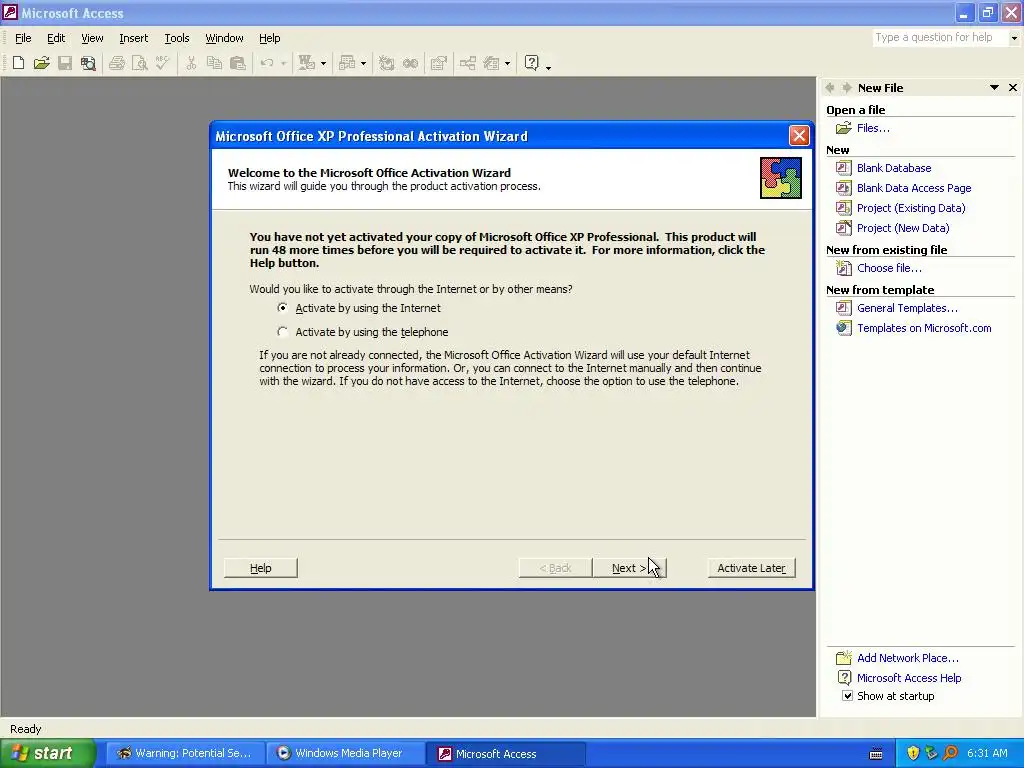Image resolution: width=1024 pixels, height=768 pixels.
Task: Close the Activation Wizard dialog
Action: point(799,135)
